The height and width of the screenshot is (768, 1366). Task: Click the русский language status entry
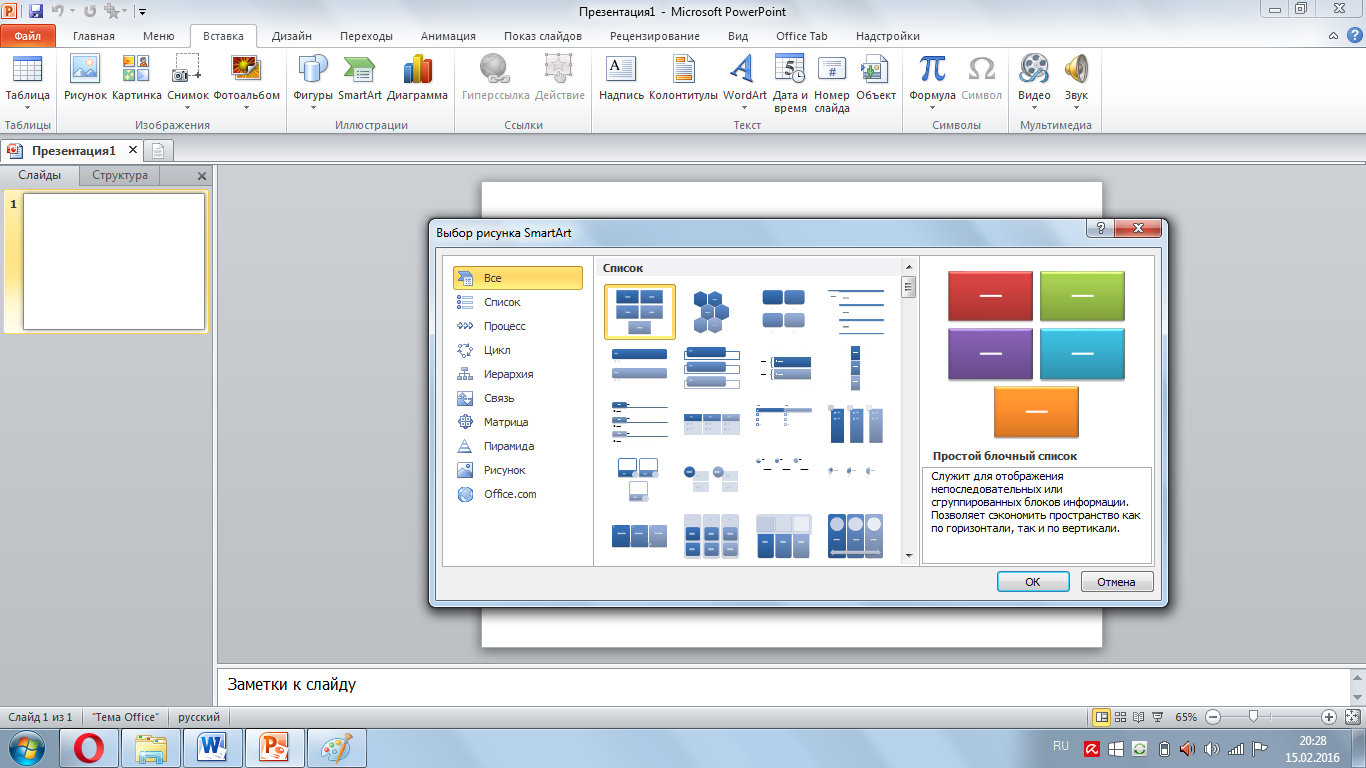click(x=199, y=717)
